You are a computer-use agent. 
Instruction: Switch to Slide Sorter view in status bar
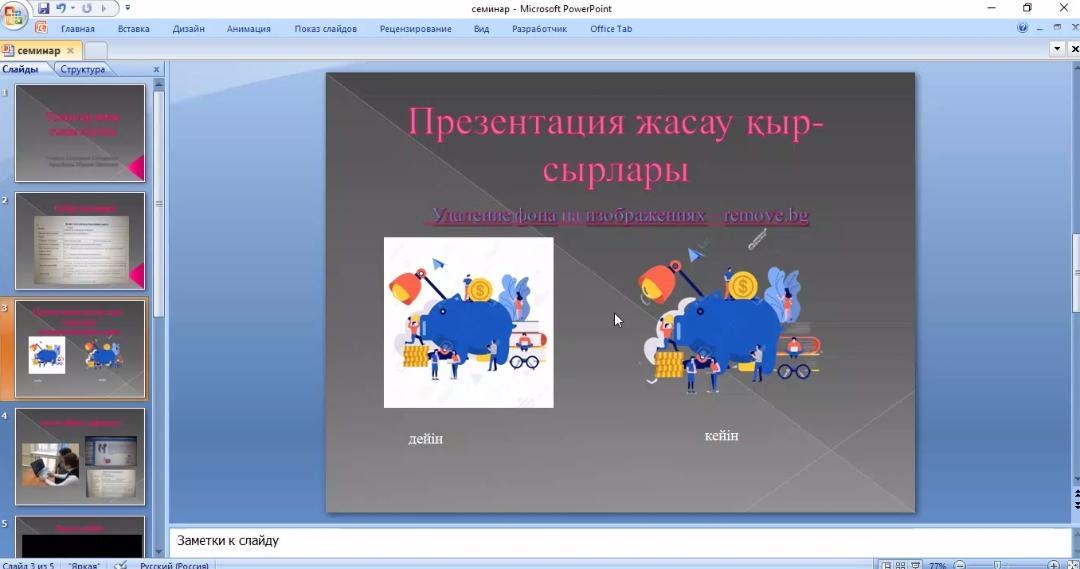[902, 565]
